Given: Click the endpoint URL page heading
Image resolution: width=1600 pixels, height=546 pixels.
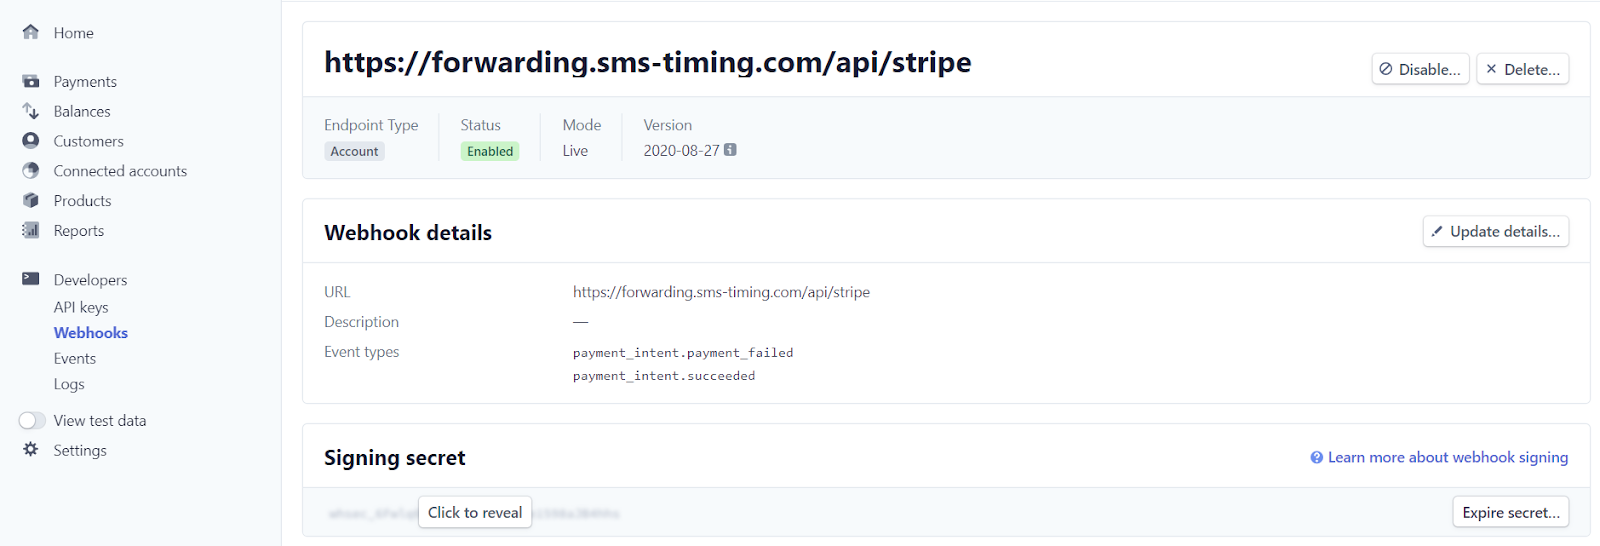Looking at the screenshot, I should [x=648, y=62].
